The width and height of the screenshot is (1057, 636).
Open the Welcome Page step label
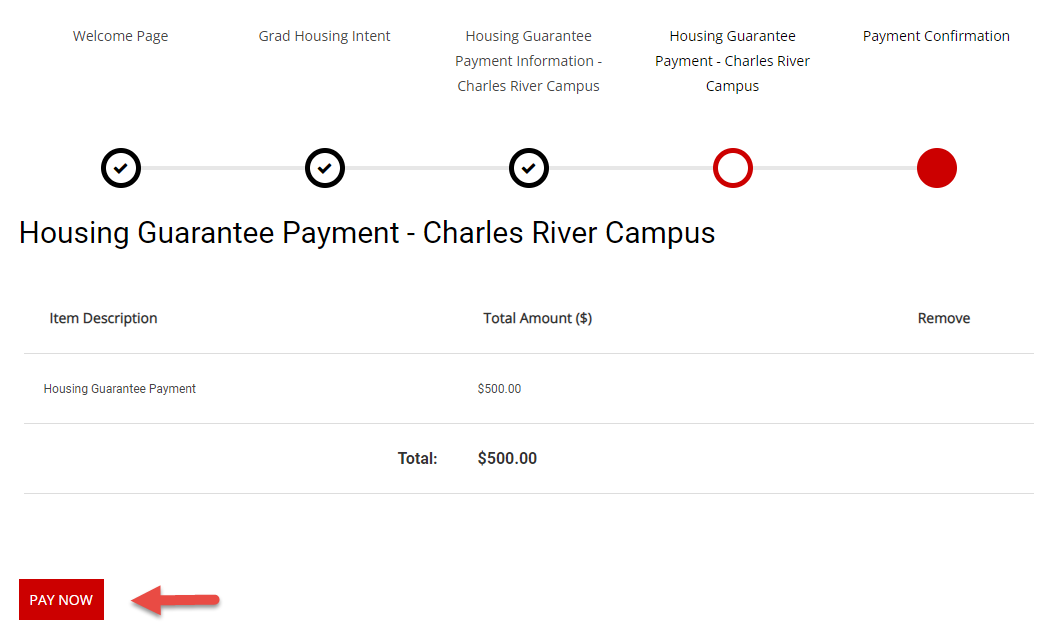pyautogui.click(x=121, y=36)
